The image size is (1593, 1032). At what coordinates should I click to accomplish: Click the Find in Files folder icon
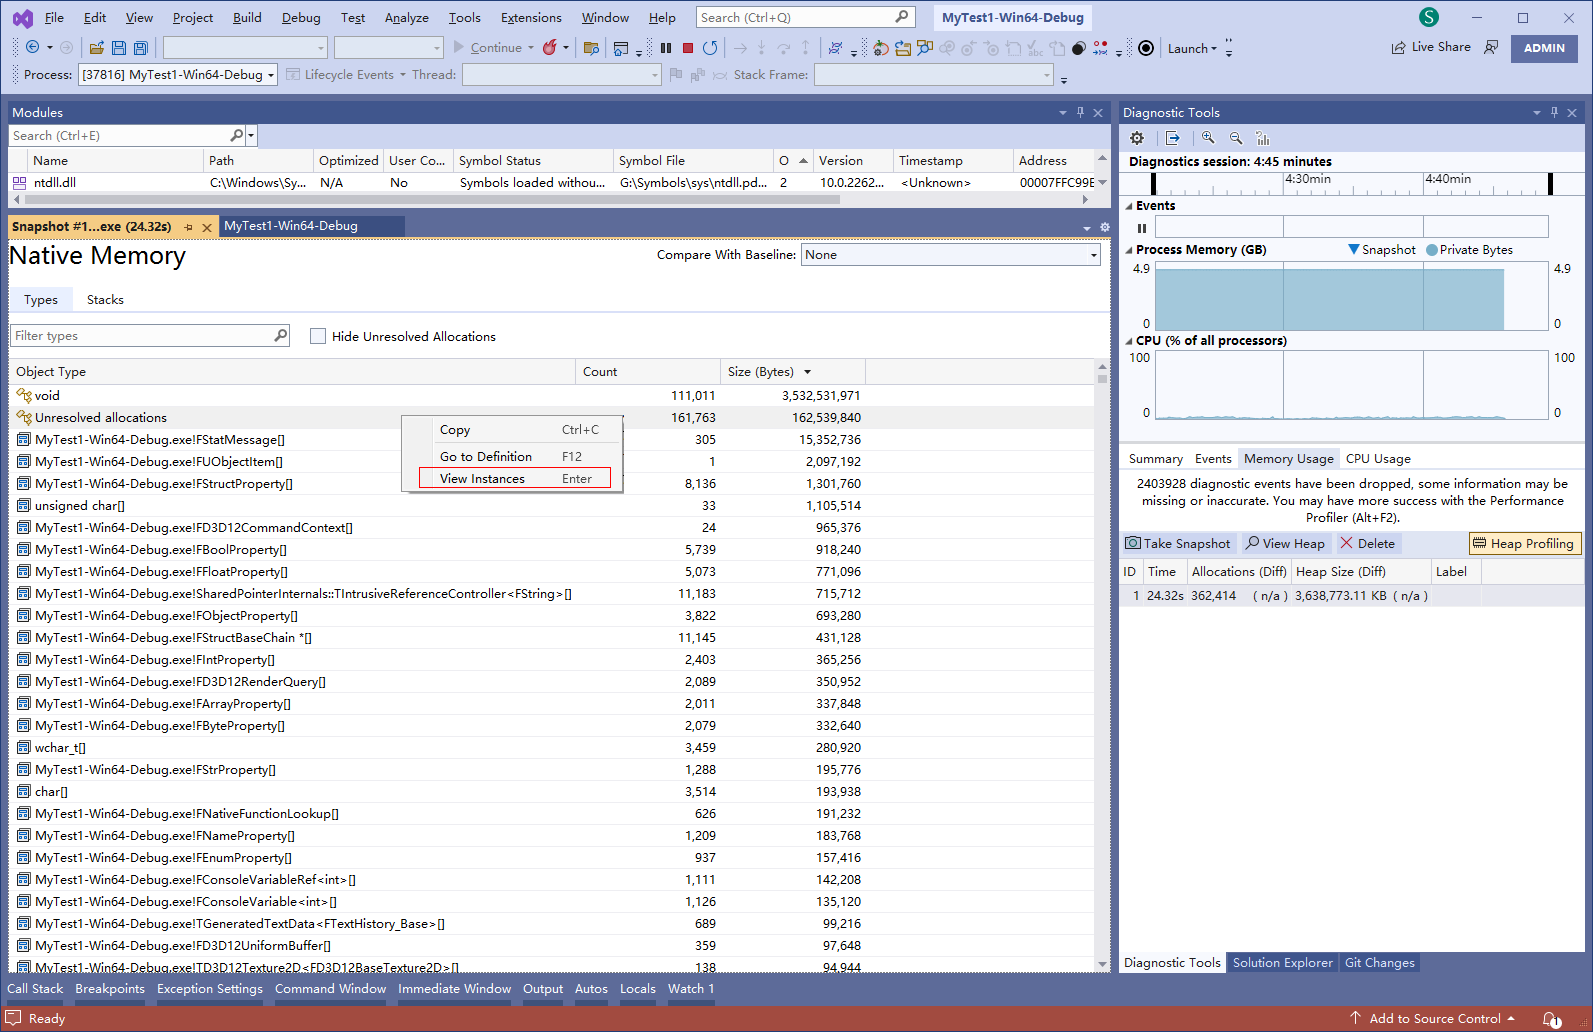[x=591, y=47]
